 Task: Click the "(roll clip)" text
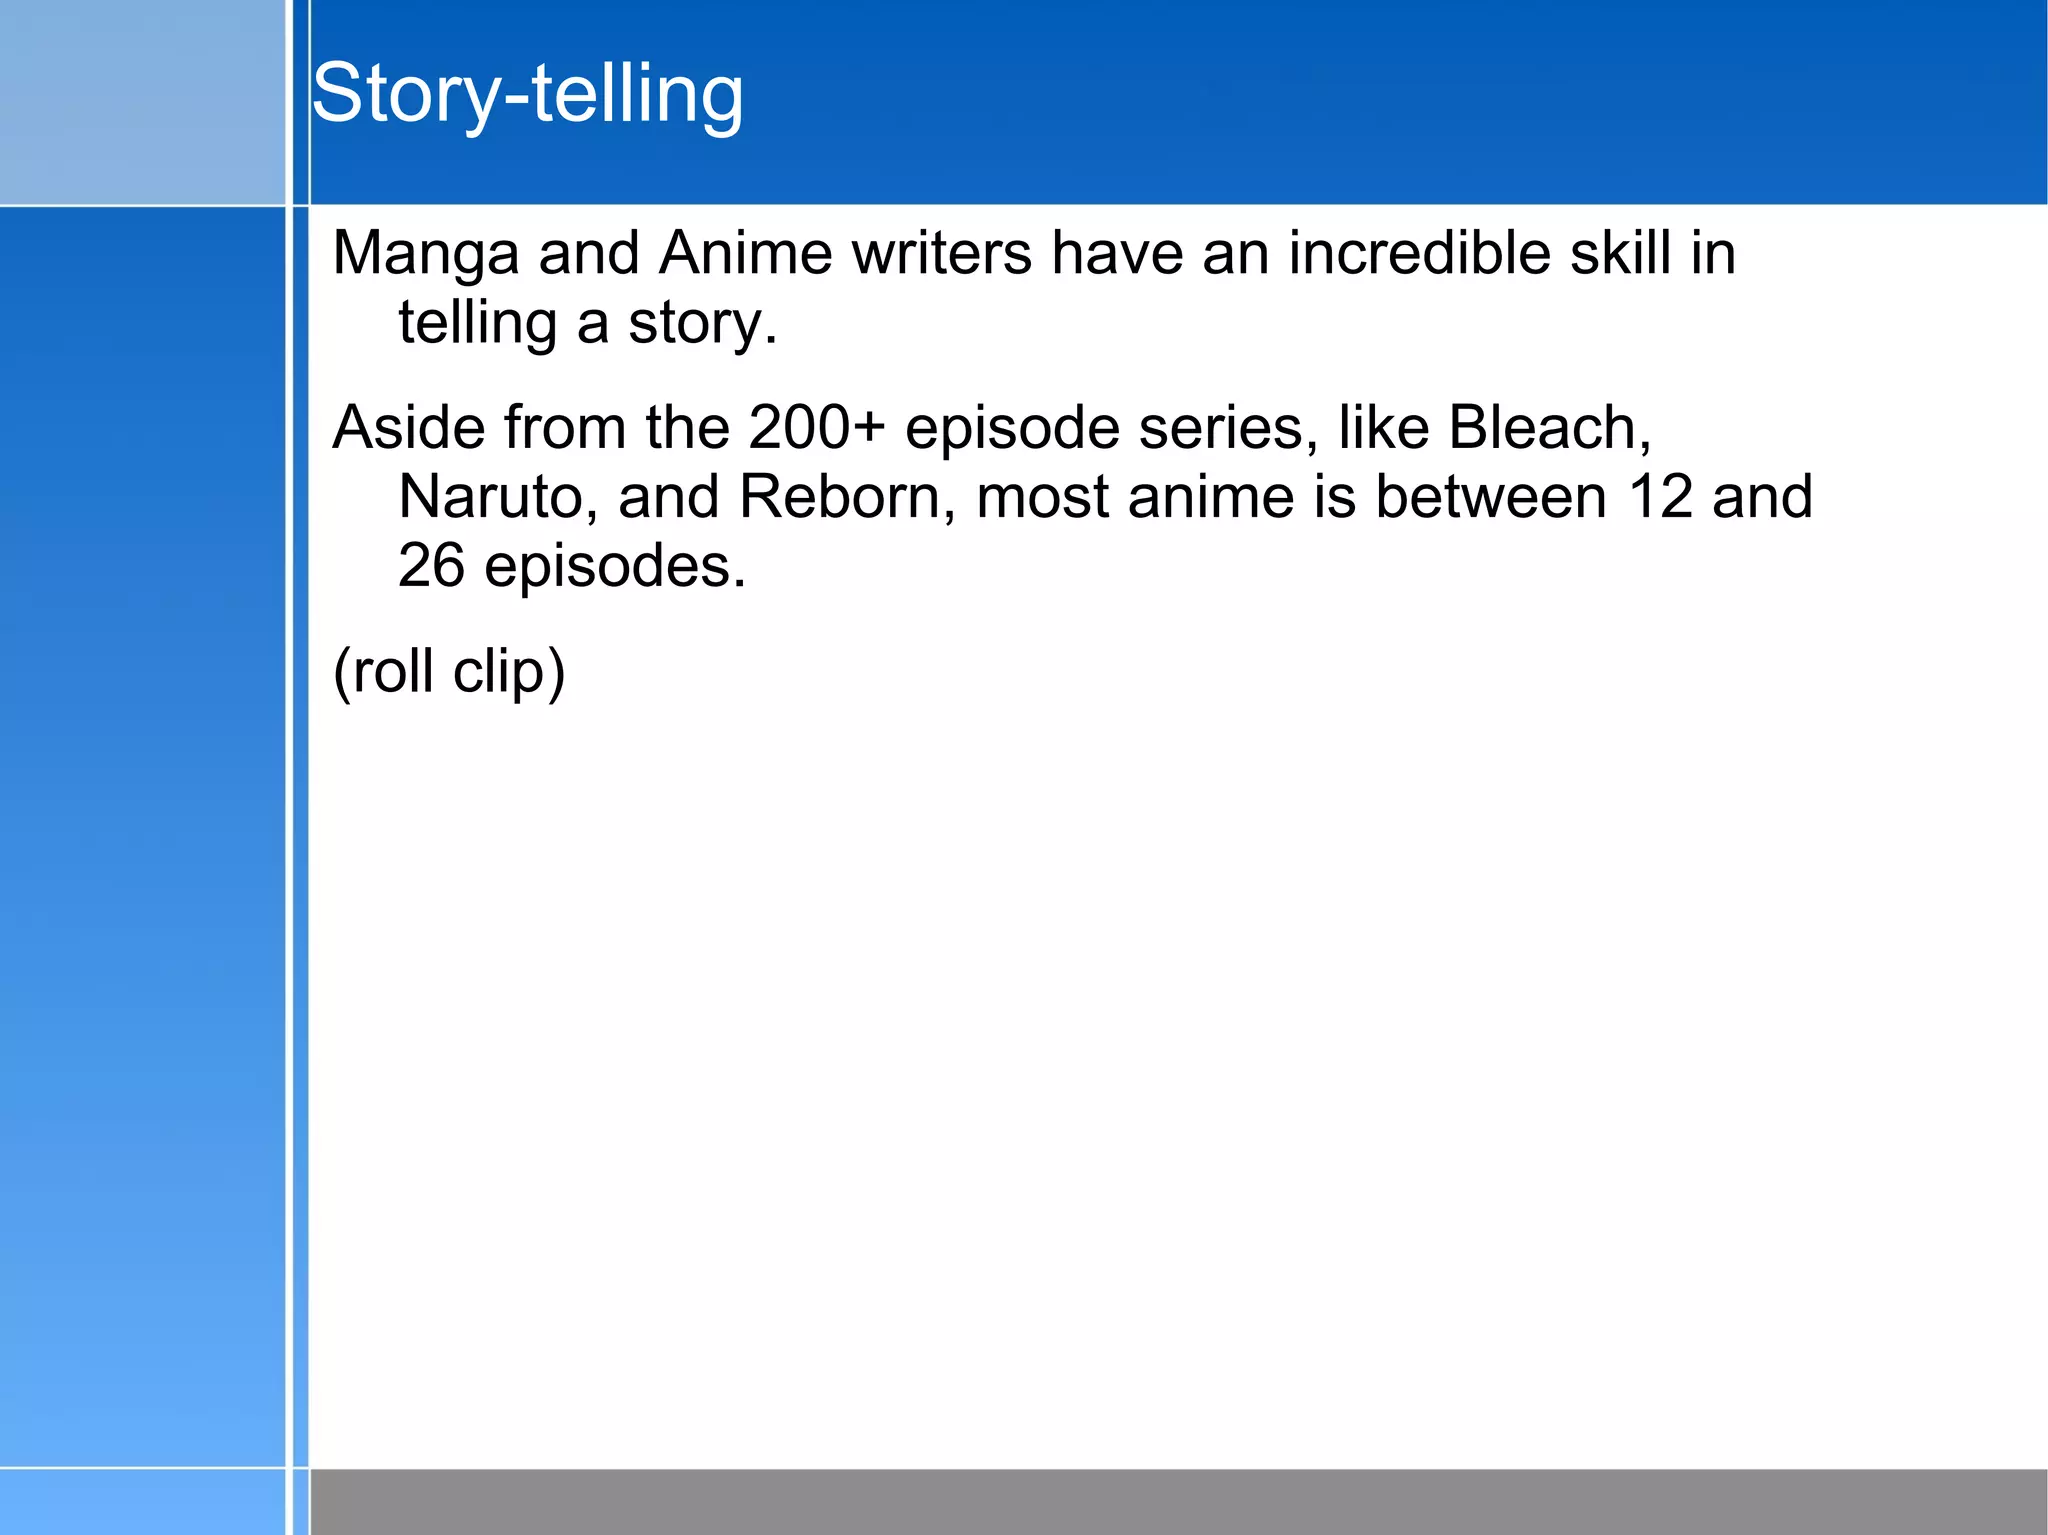point(449,671)
